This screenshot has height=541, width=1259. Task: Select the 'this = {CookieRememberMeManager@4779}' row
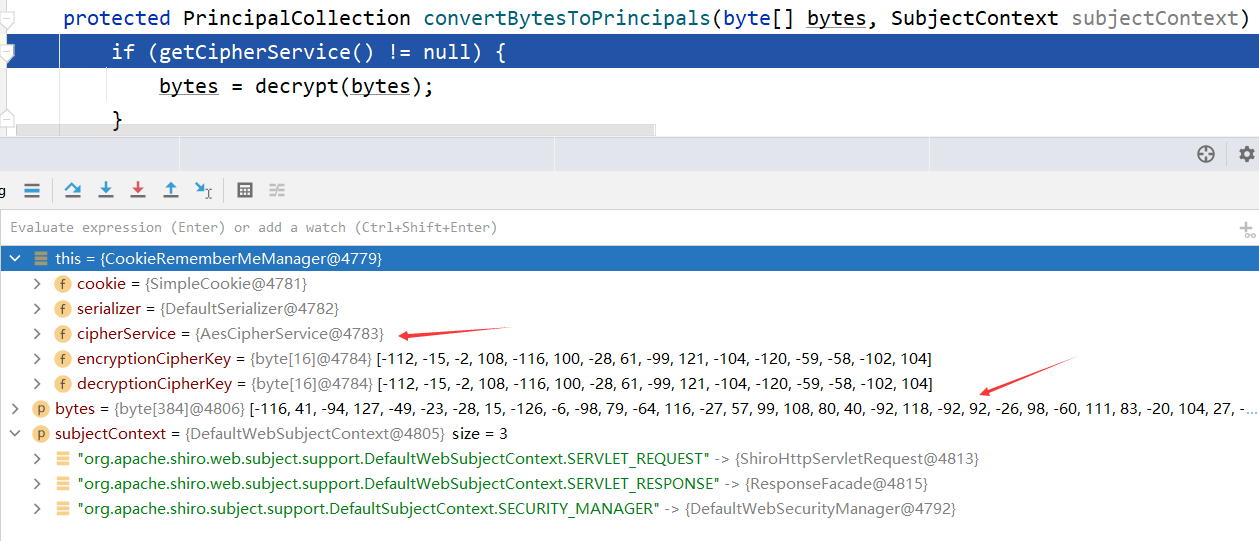[629, 258]
